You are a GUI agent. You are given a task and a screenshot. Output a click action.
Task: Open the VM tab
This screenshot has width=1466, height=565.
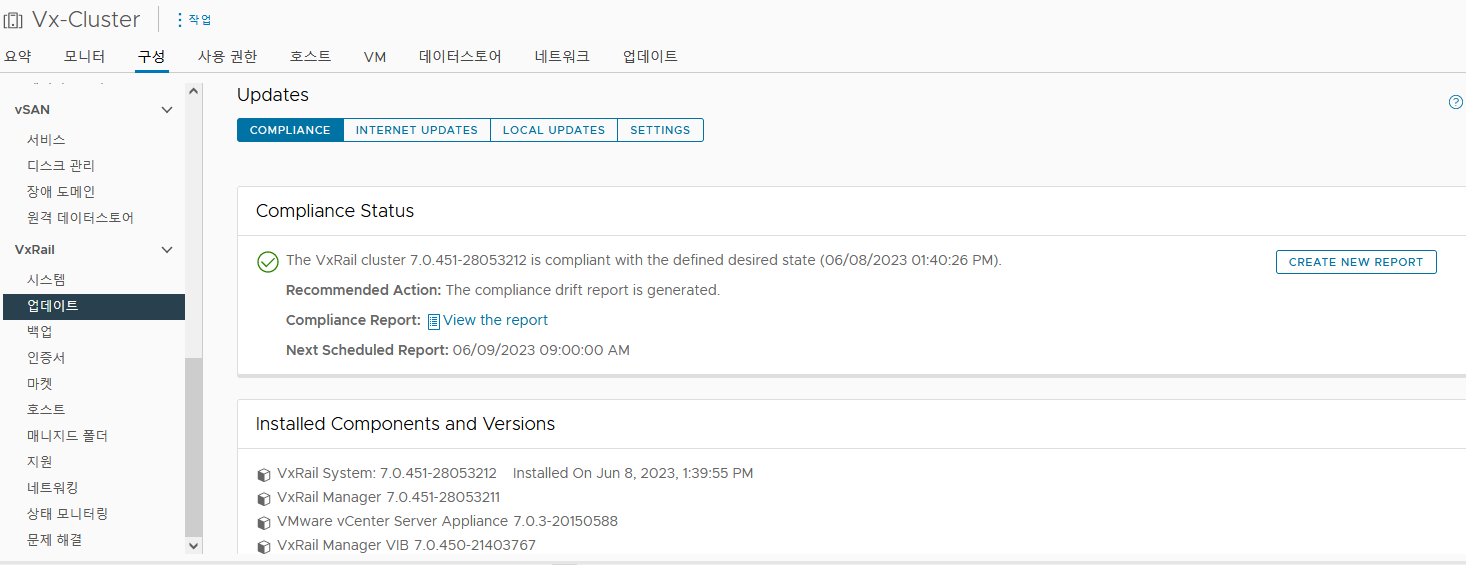[x=375, y=57]
